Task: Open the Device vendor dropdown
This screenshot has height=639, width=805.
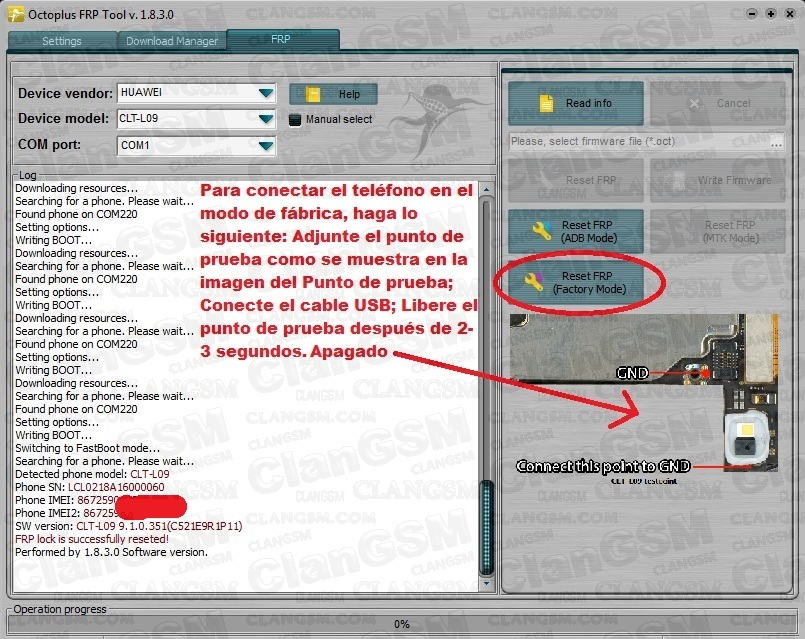Action: click(265, 92)
